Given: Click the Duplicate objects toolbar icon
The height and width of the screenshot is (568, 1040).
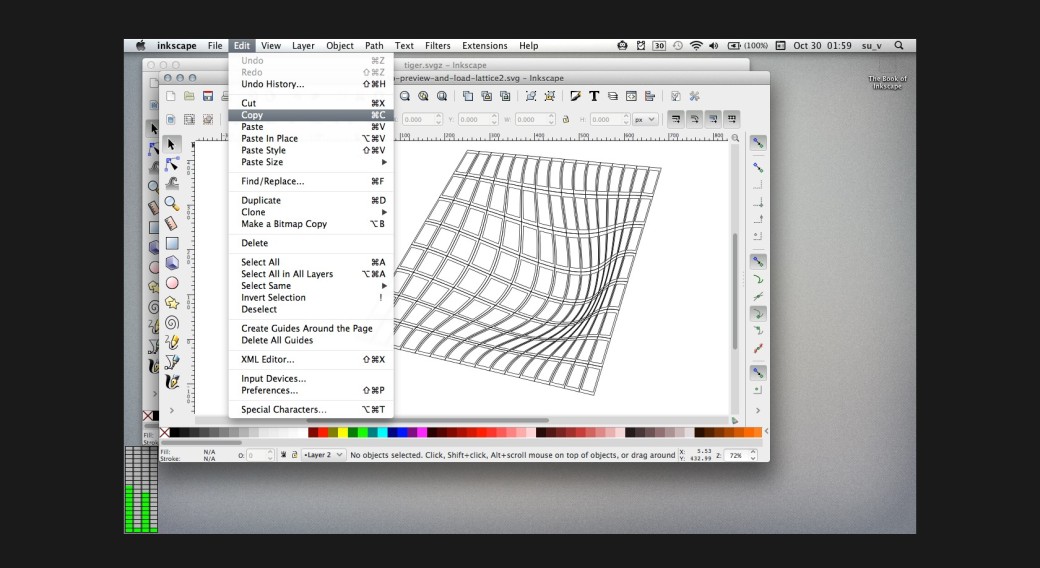Looking at the screenshot, I should (x=468, y=96).
